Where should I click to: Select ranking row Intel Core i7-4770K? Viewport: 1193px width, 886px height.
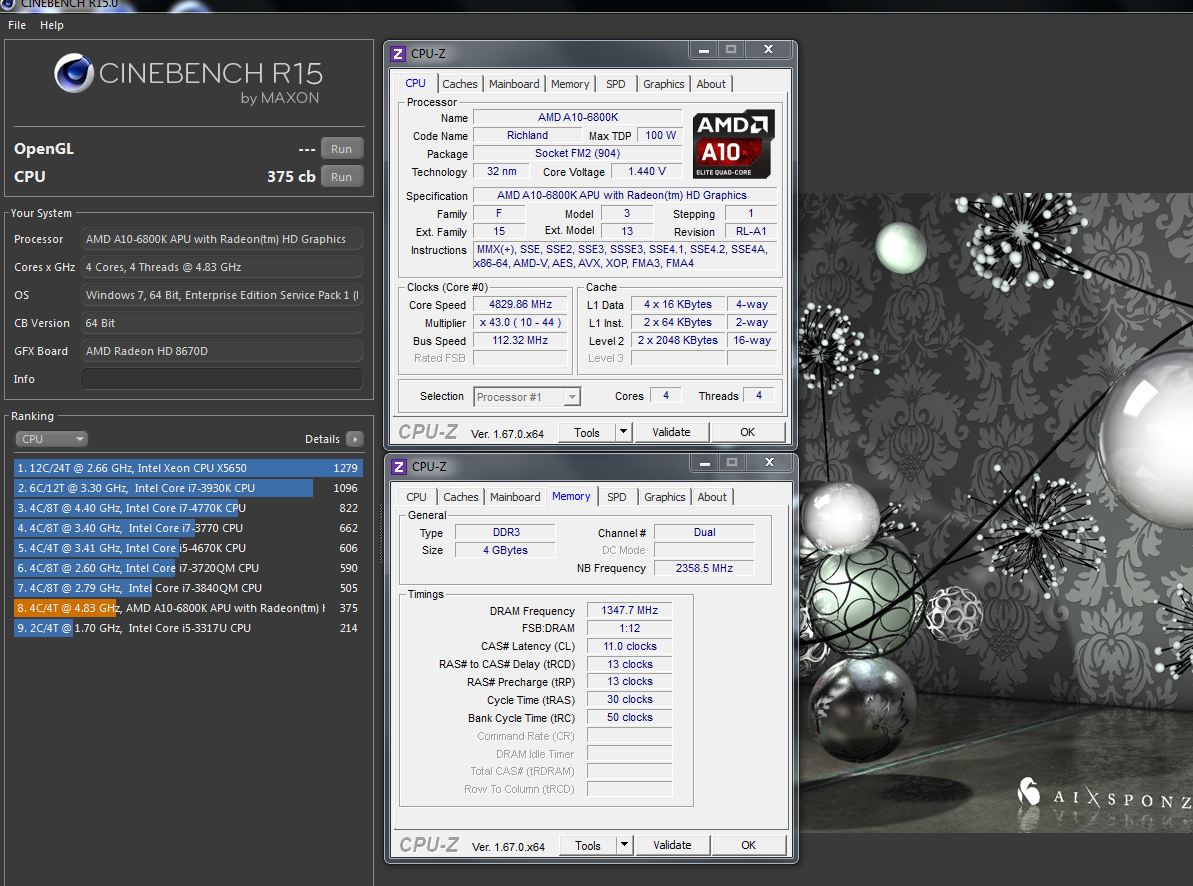click(188, 508)
